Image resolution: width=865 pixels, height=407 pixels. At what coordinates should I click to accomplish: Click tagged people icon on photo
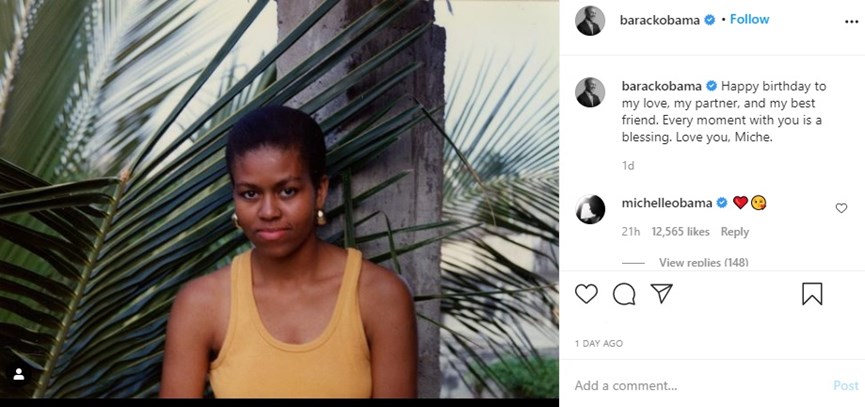click(x=18, y=374)
